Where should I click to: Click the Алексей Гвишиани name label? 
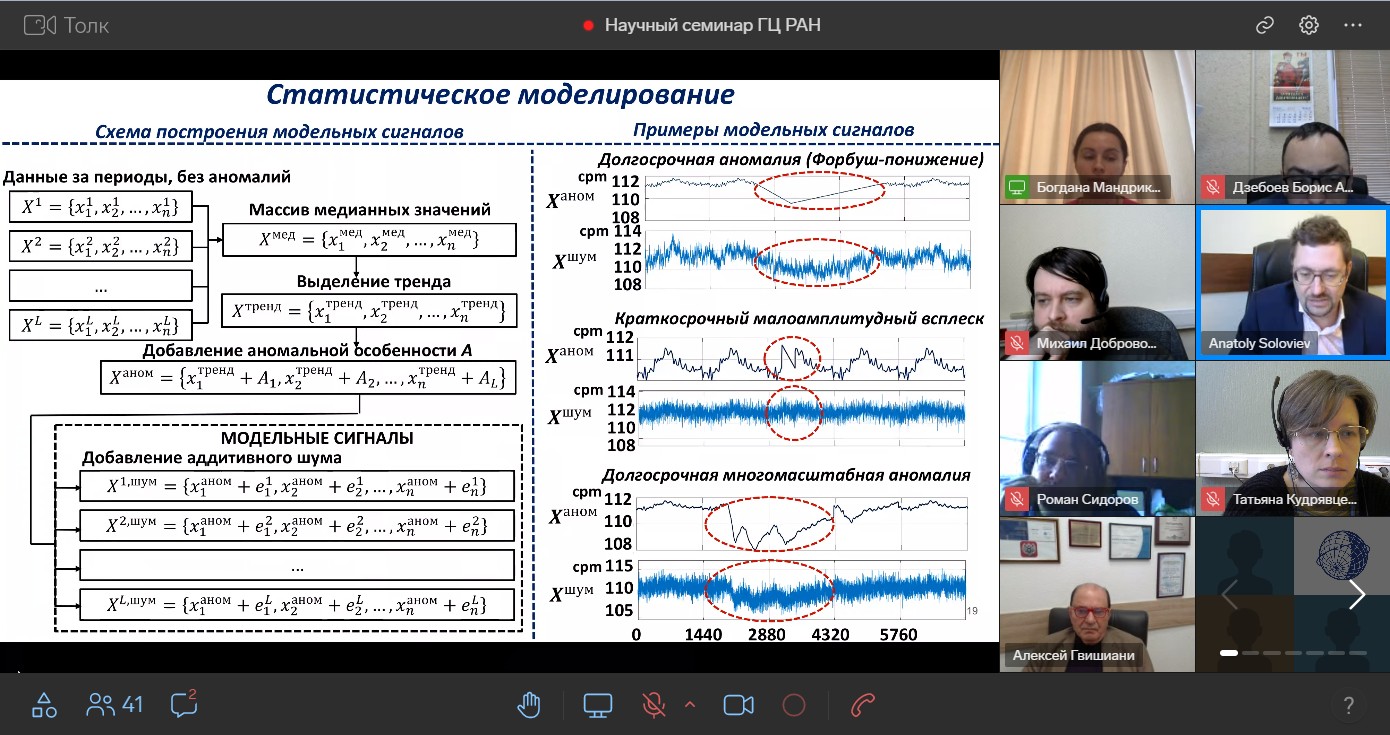(x=1076, y=656)
